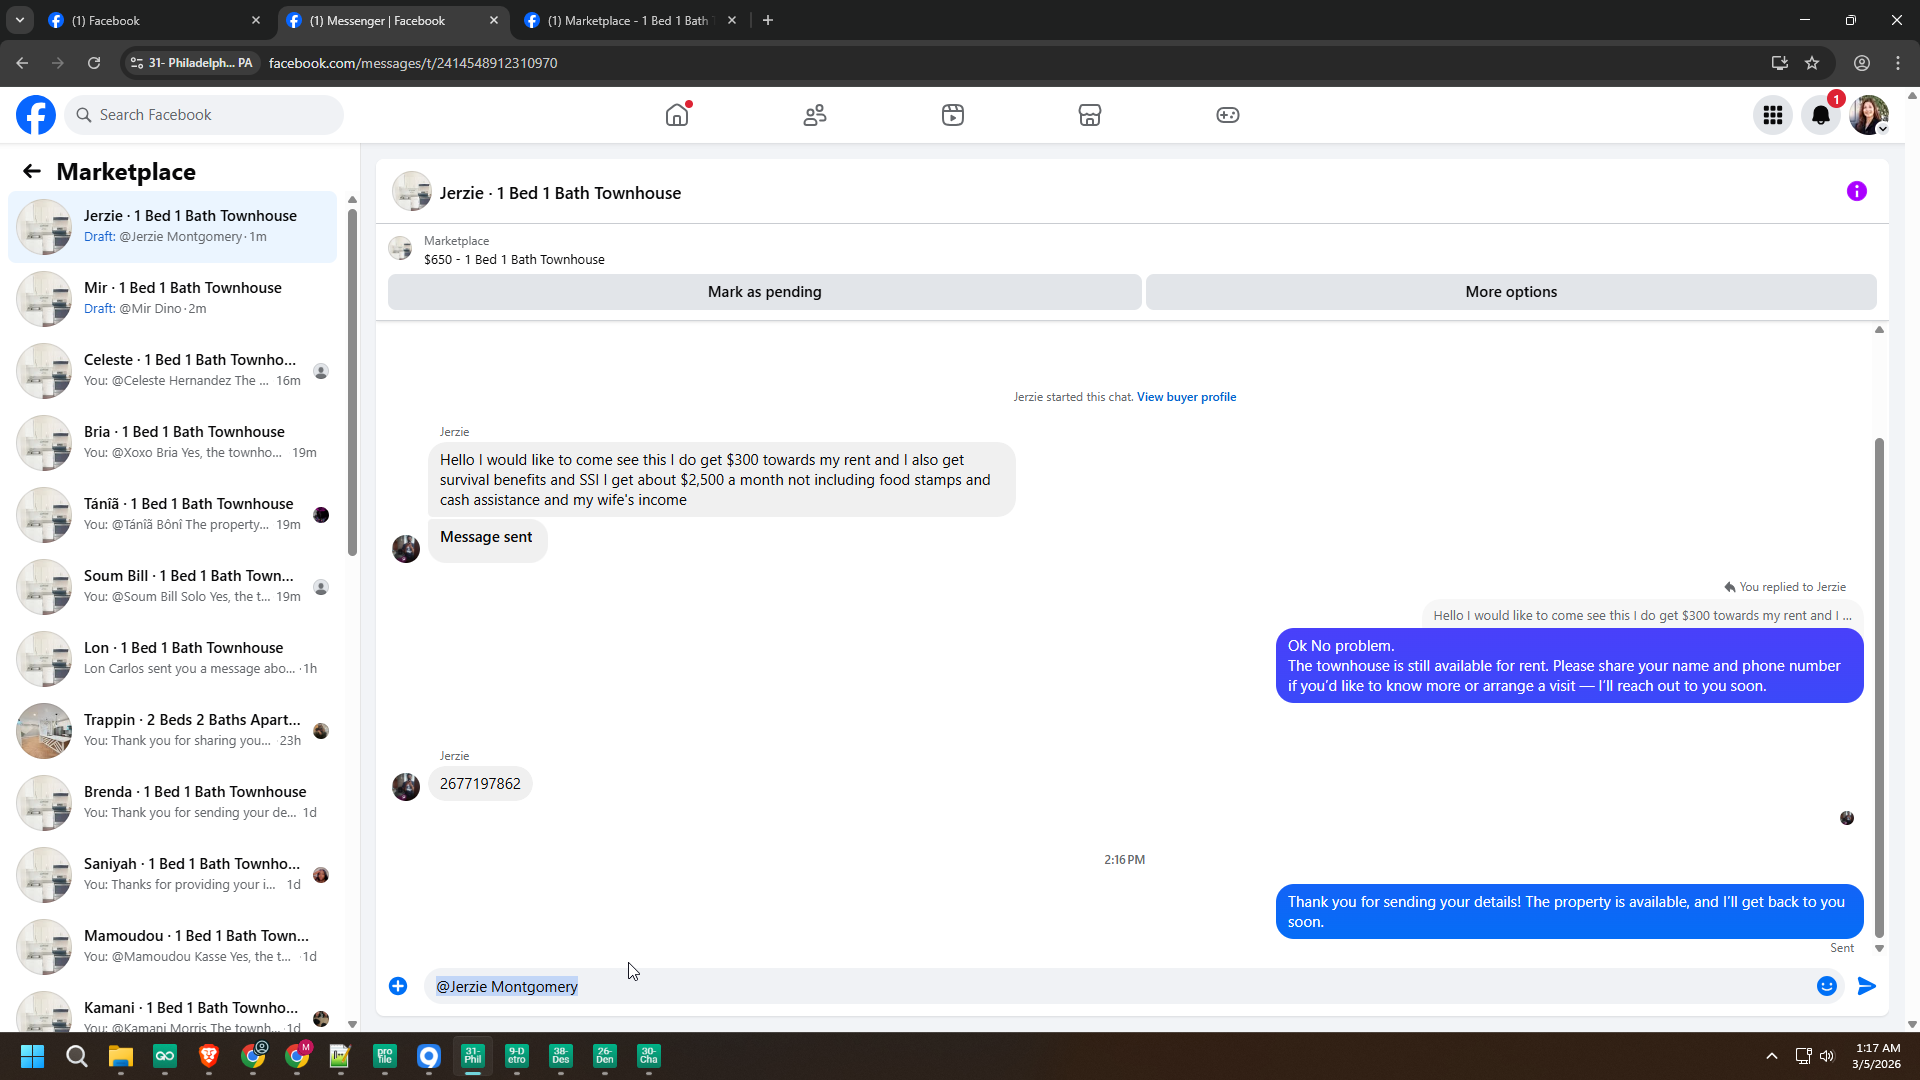This screenshot has height=1080, width=1920.
Task: Click More options button
Action: tap(1511, 292)
